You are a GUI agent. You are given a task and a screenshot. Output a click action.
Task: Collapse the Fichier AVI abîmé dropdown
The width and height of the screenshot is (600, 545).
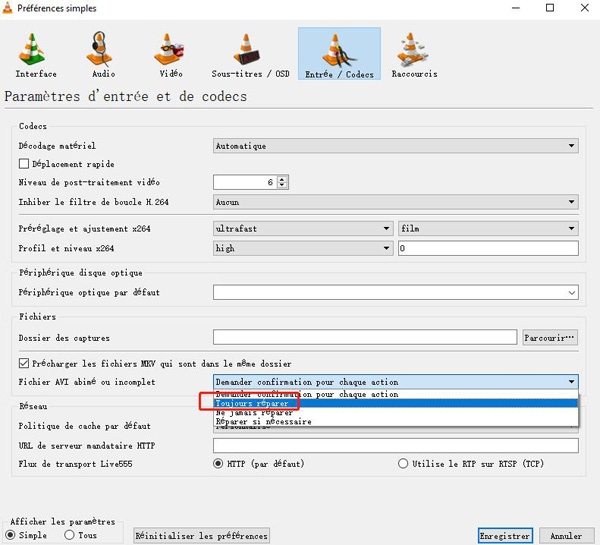point(396,382)
